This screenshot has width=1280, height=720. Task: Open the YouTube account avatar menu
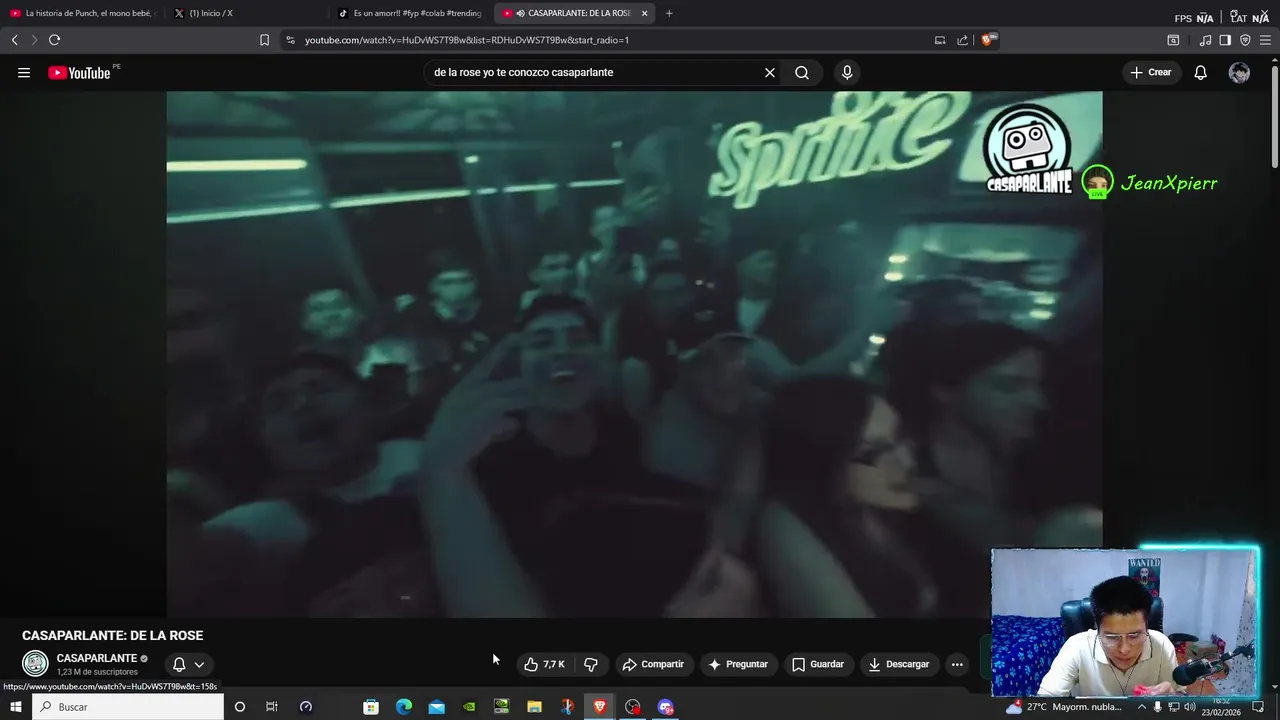point(1239,72)
